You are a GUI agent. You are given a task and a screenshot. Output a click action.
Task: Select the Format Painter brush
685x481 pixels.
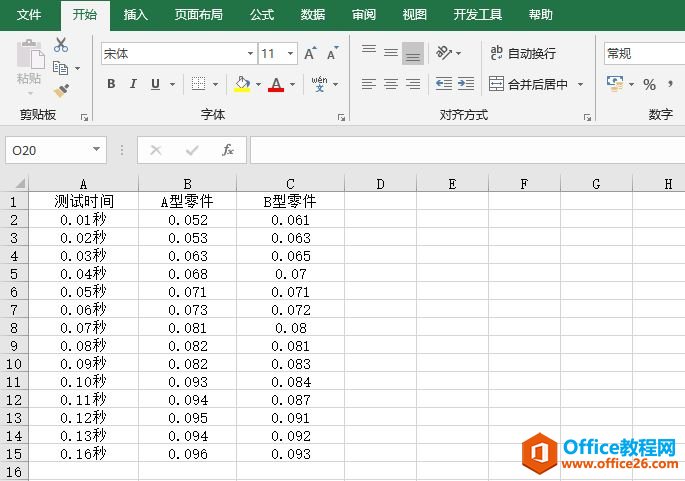coord(62,90)
